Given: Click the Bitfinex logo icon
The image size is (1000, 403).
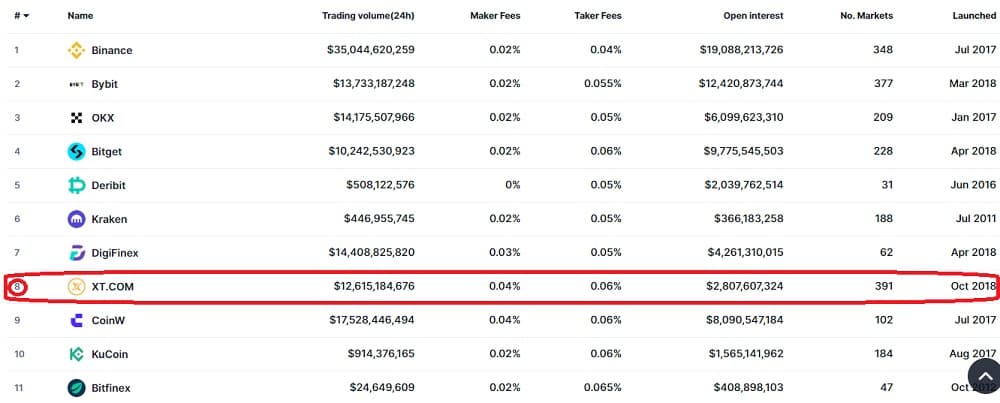Looking at the screenshot, I should tap(77, 388).
